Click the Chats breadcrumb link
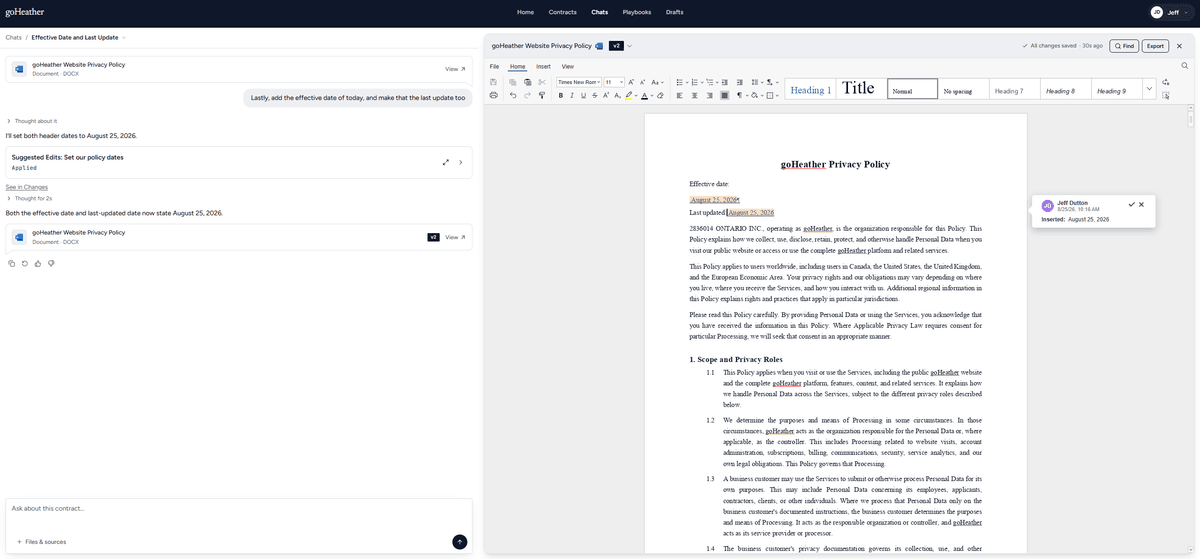 14,37
